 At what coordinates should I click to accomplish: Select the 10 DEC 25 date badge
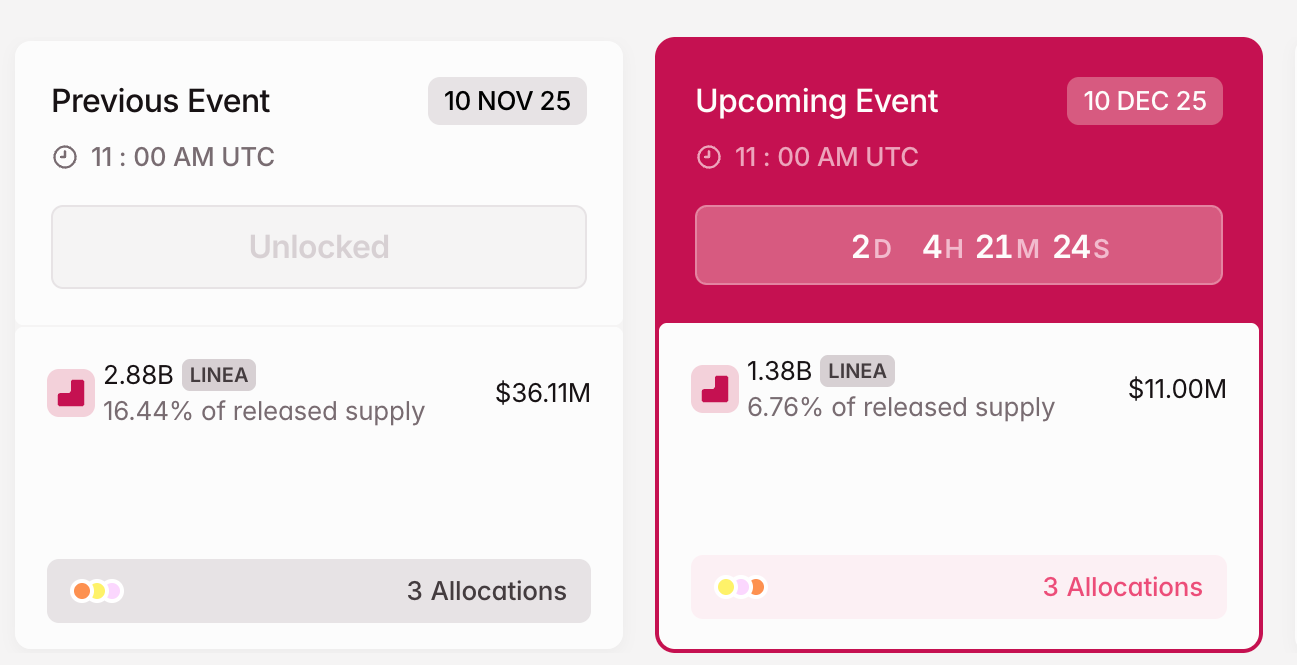1144,101
